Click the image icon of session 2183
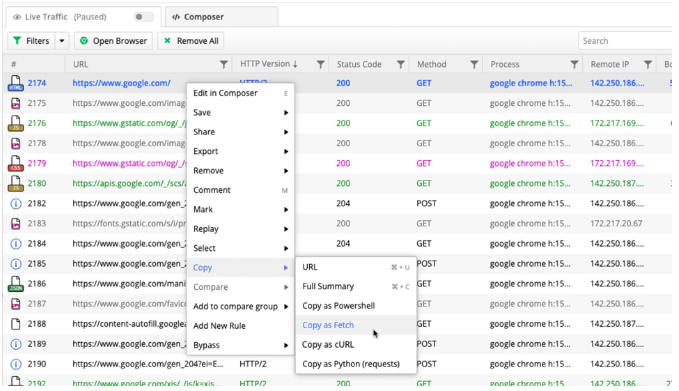This screenshot has height=391, width=679. pos(16,223)
